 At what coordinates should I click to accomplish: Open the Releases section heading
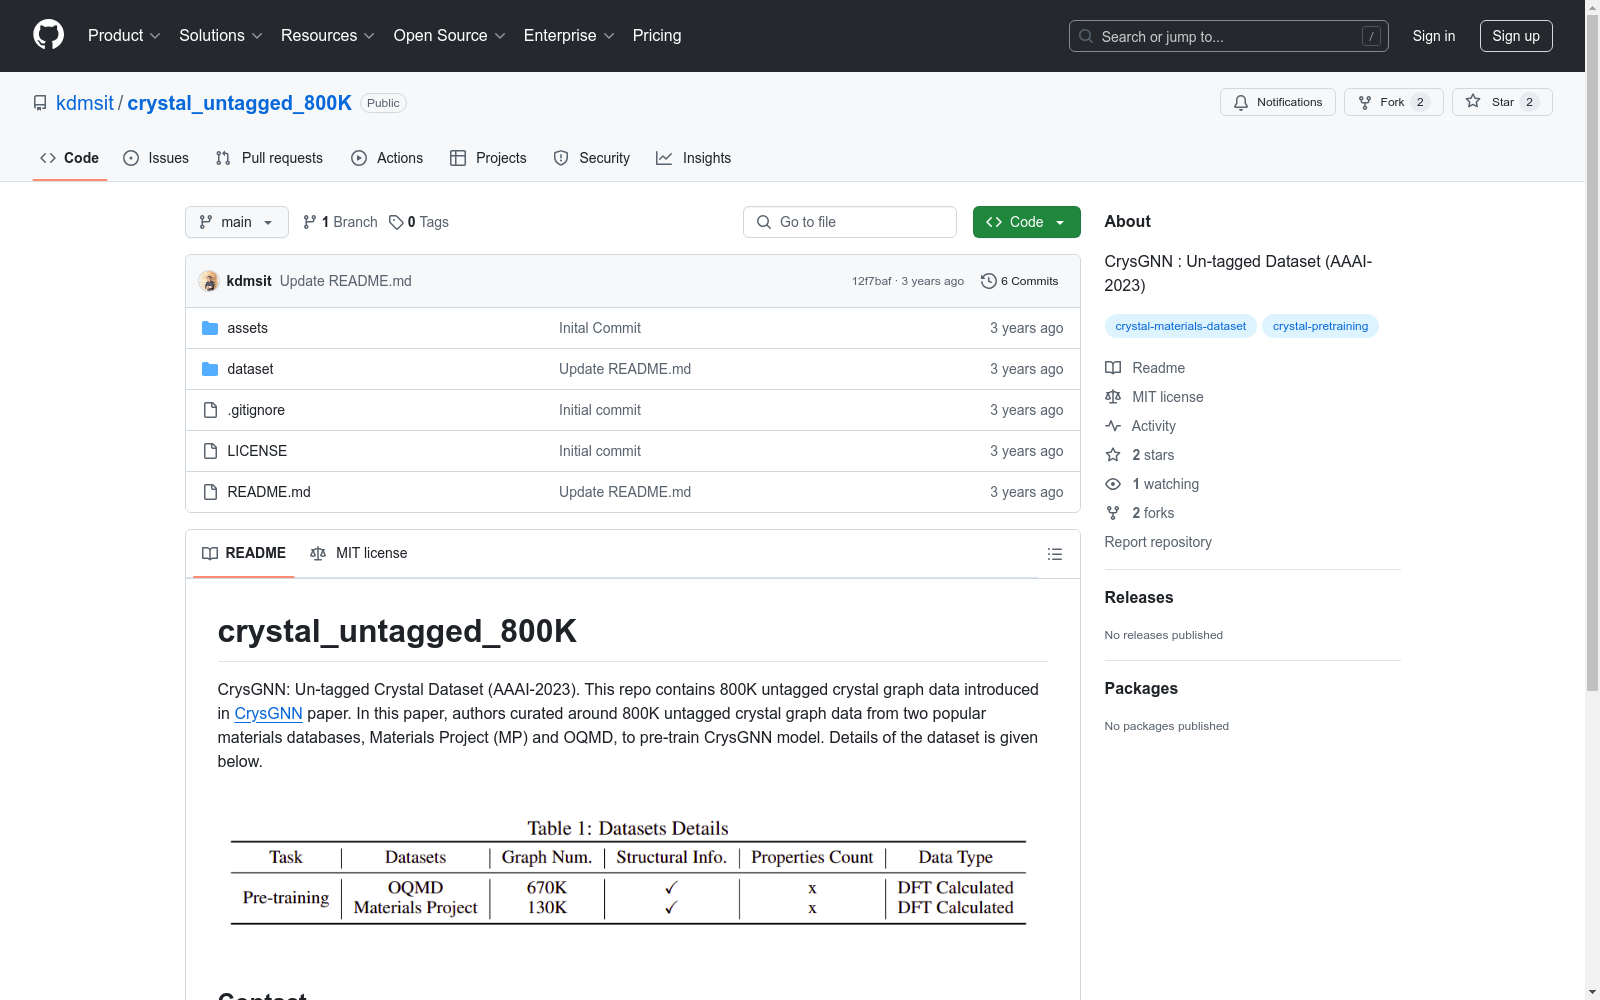click(1139, 597)
